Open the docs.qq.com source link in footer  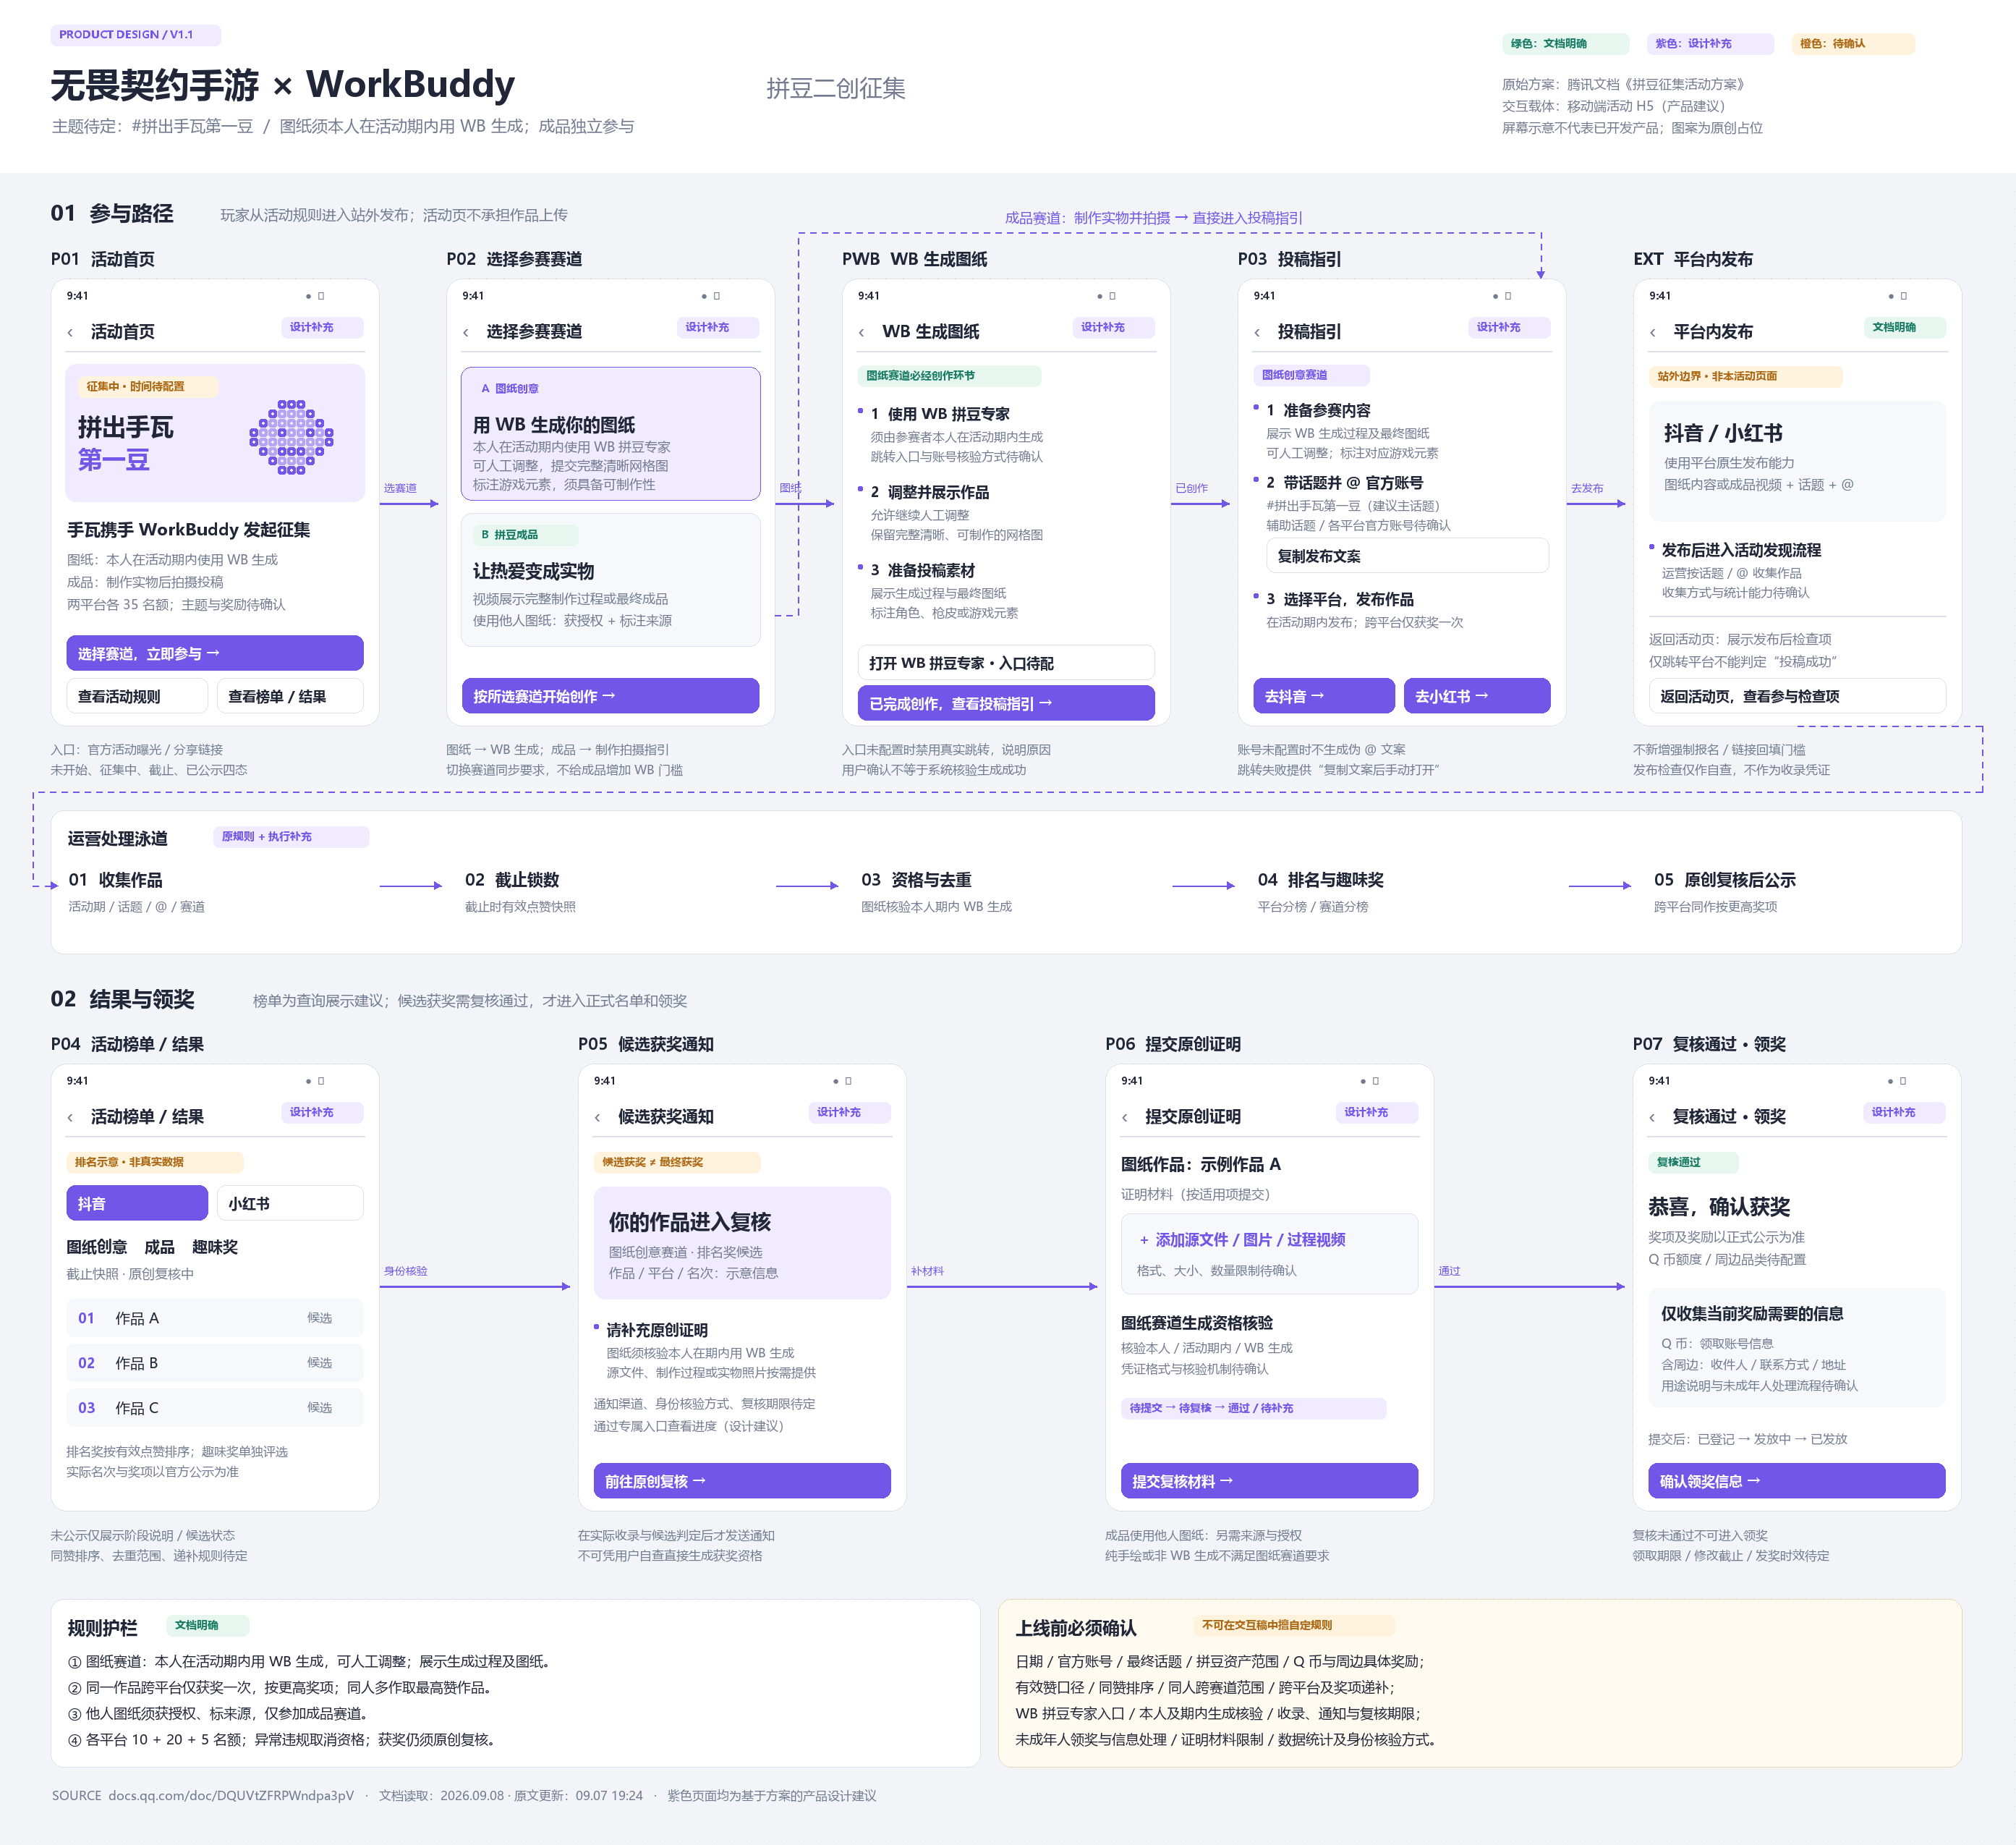point(231,1796)
